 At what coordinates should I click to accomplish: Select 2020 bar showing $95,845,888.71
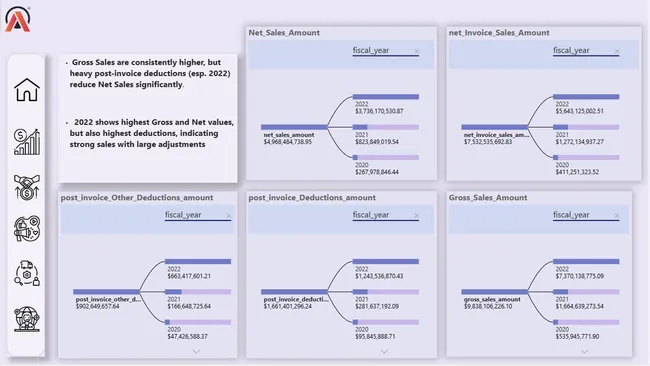coord(386,322)
